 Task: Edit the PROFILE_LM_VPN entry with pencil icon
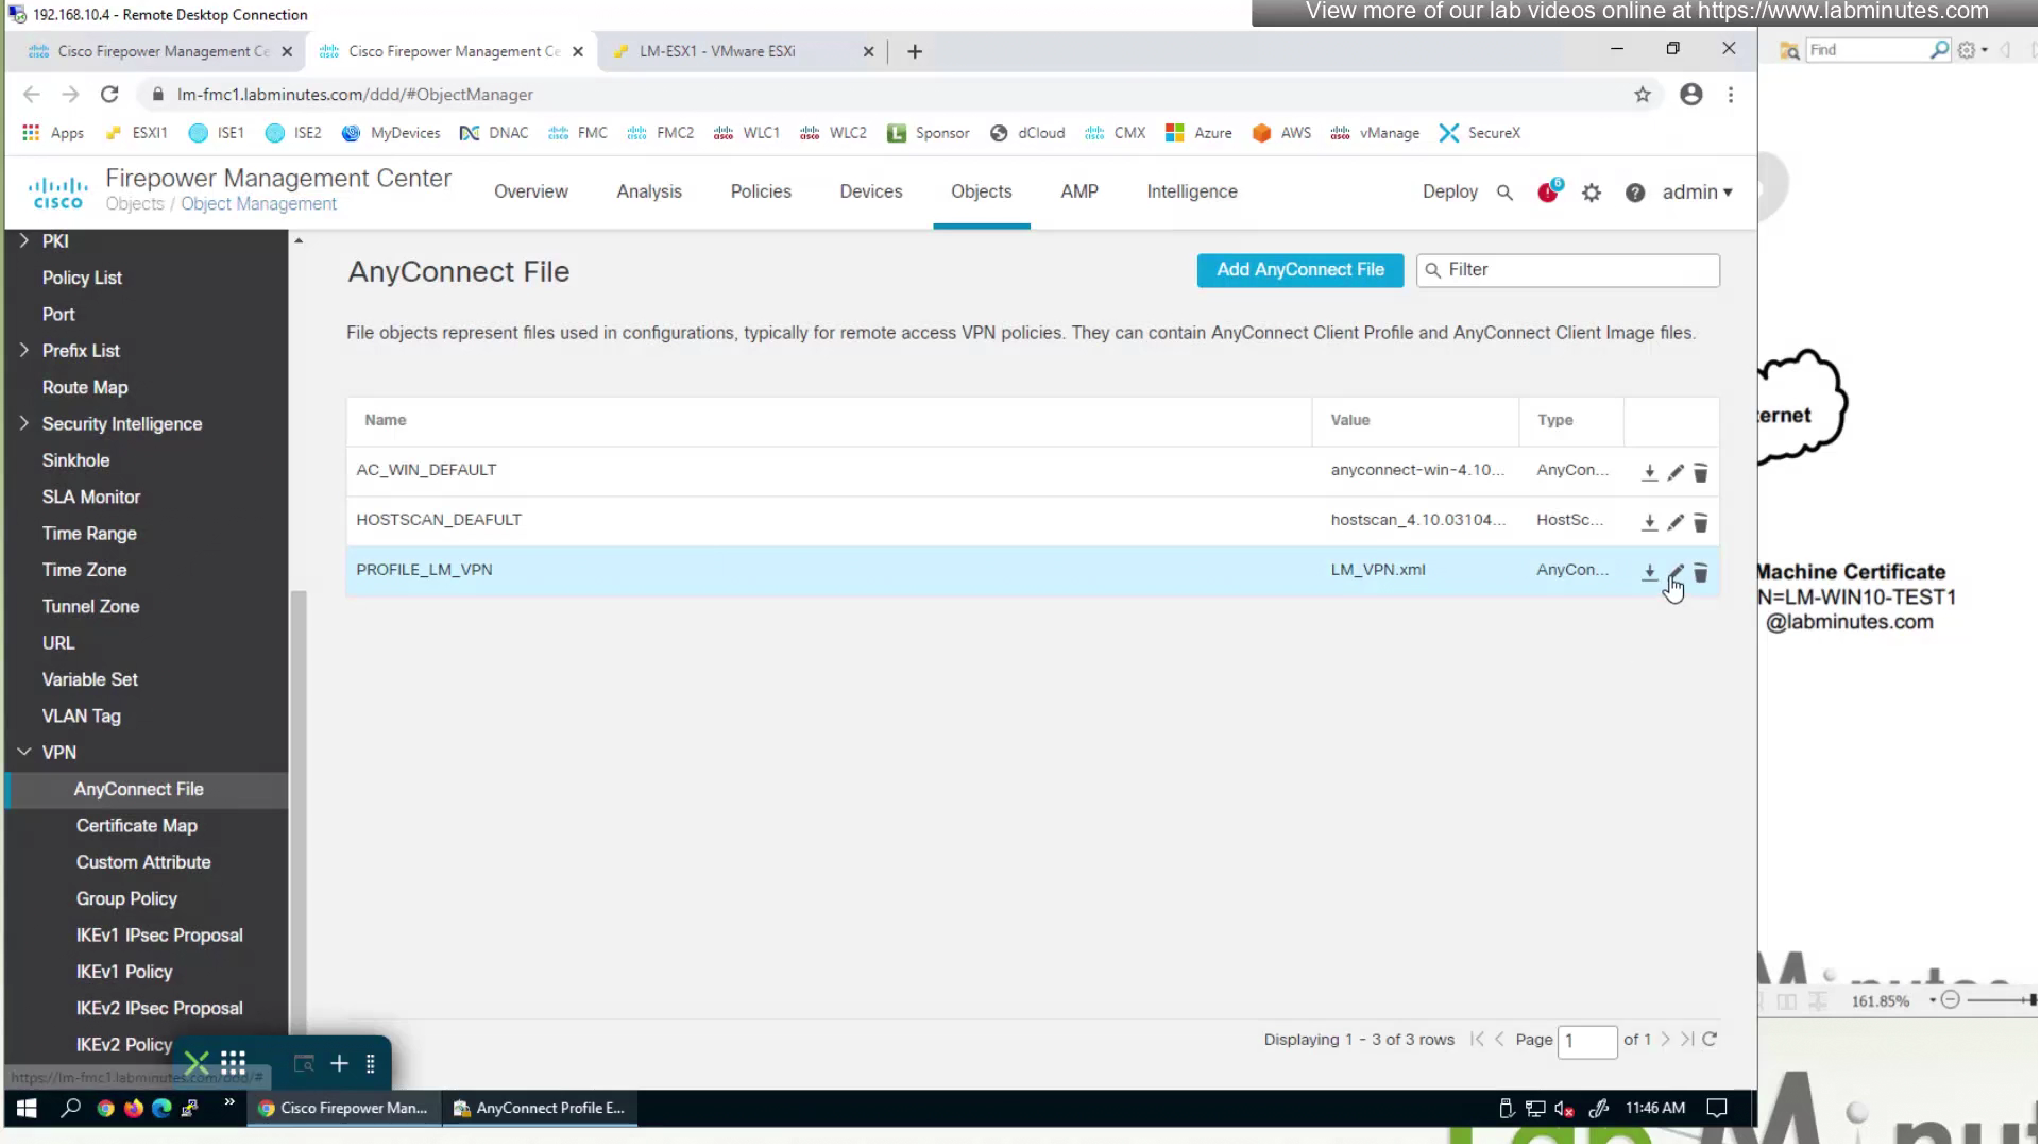(1675, 571)
